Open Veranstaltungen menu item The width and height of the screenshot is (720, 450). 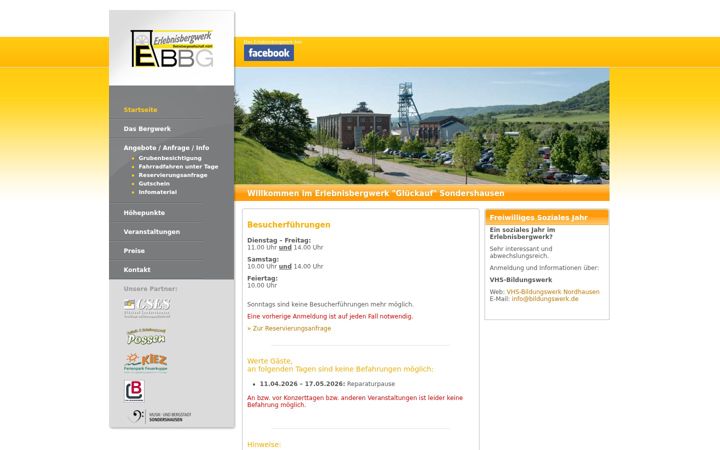coord(152,232)
